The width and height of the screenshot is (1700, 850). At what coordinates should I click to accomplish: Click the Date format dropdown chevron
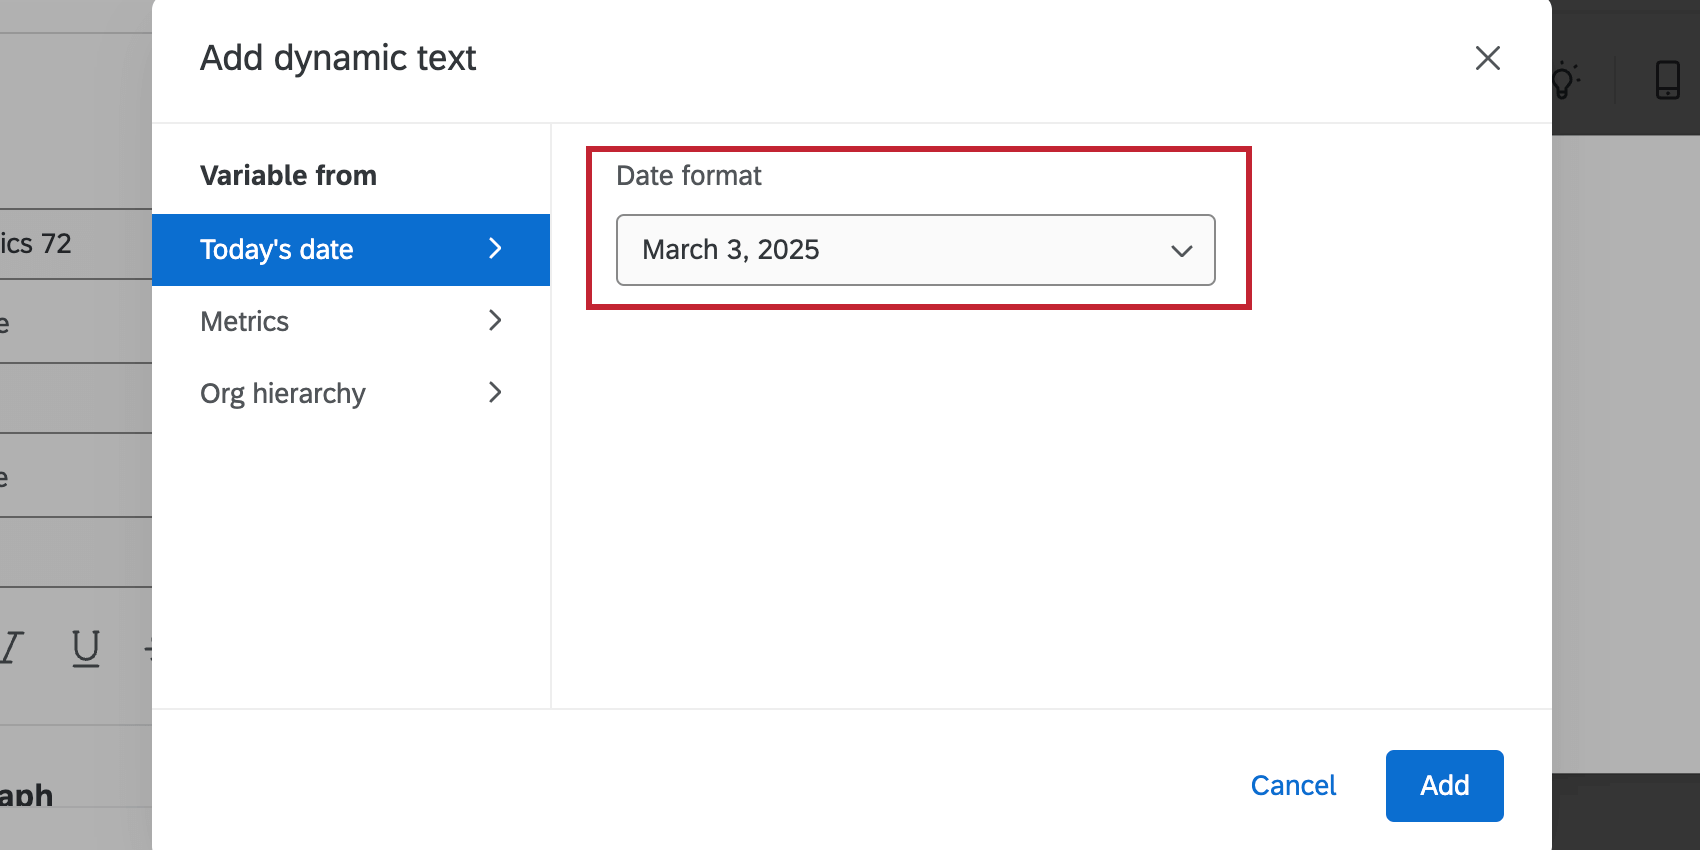tap(1182, 251)
